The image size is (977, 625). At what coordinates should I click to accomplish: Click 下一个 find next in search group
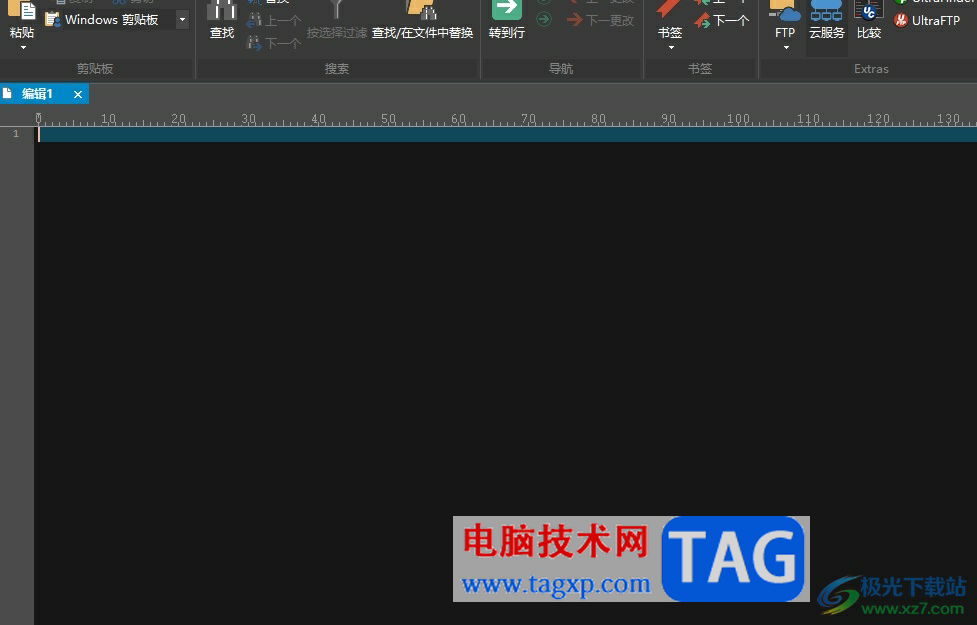coord(274,43)
